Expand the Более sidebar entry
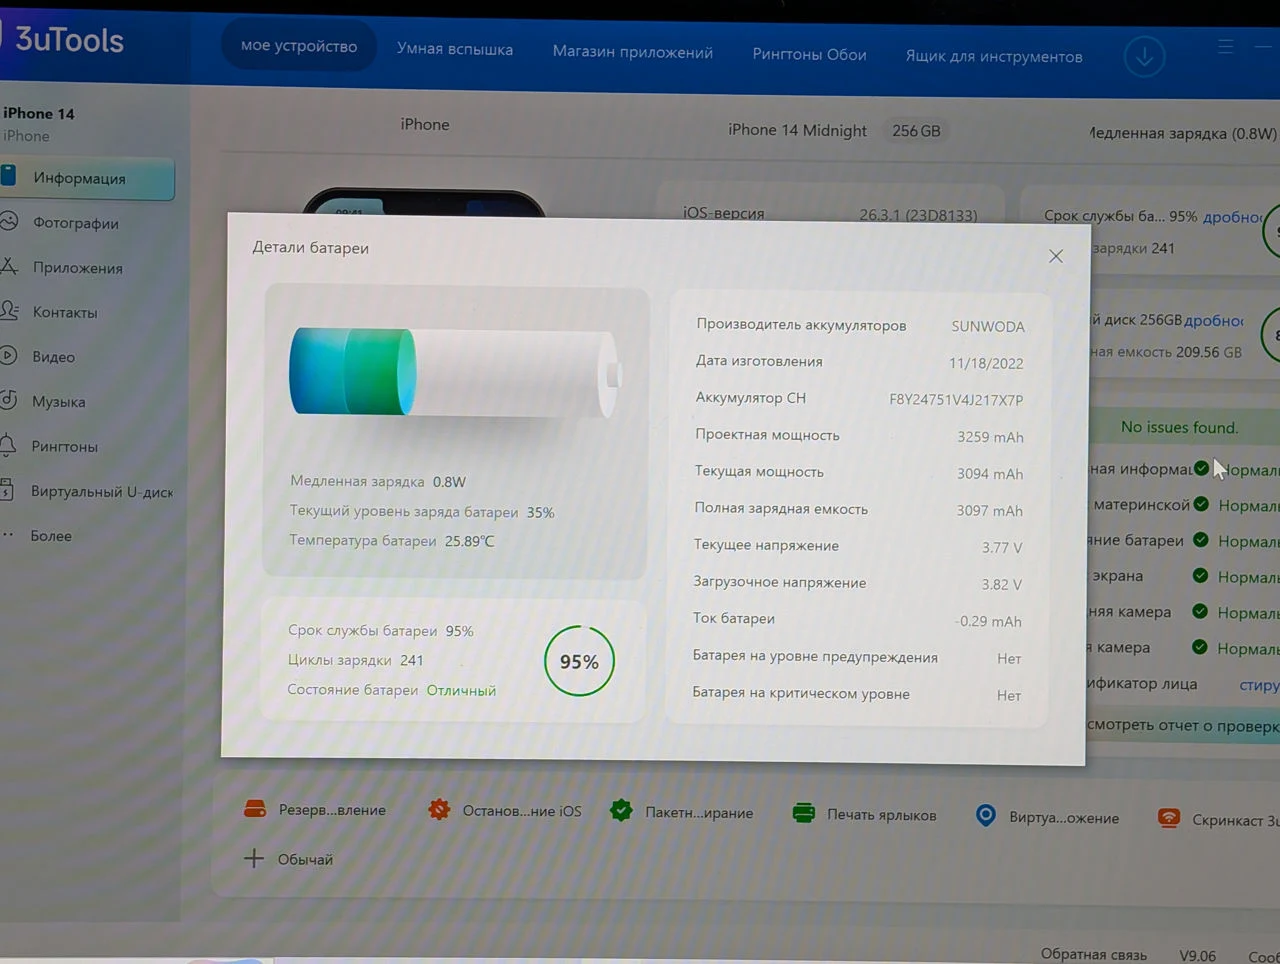The image size is (1280, 964). [50, 536]
